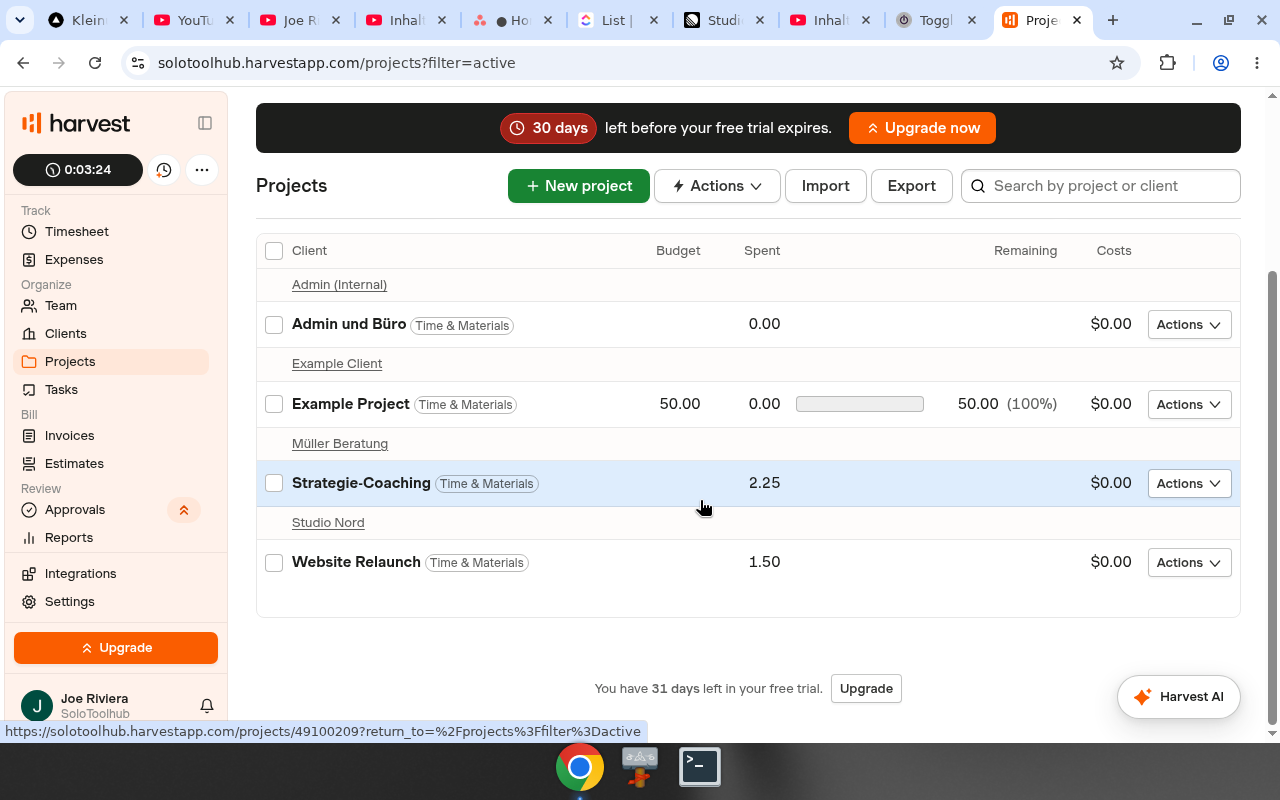Select the Strategie-Coaching checkbox

274,483
